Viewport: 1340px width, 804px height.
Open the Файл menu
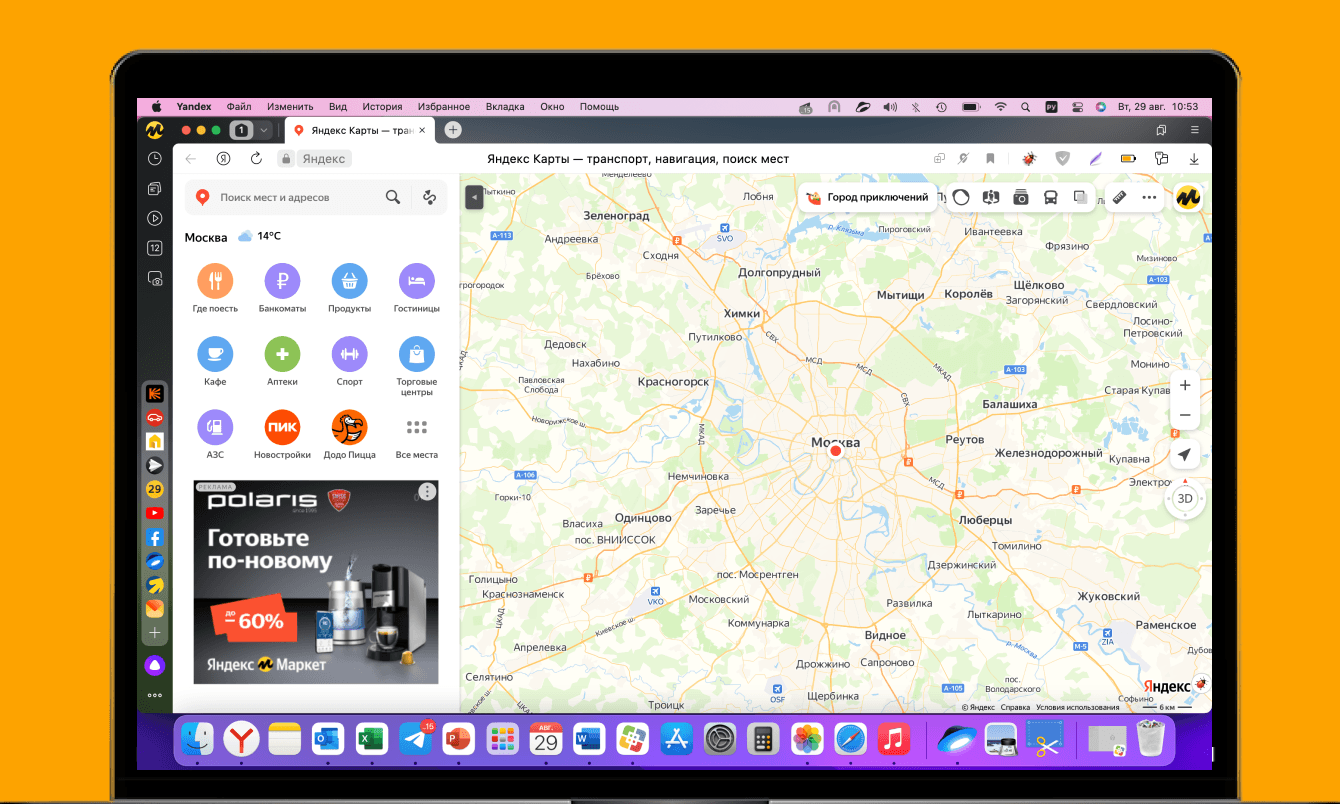[239, 106]
